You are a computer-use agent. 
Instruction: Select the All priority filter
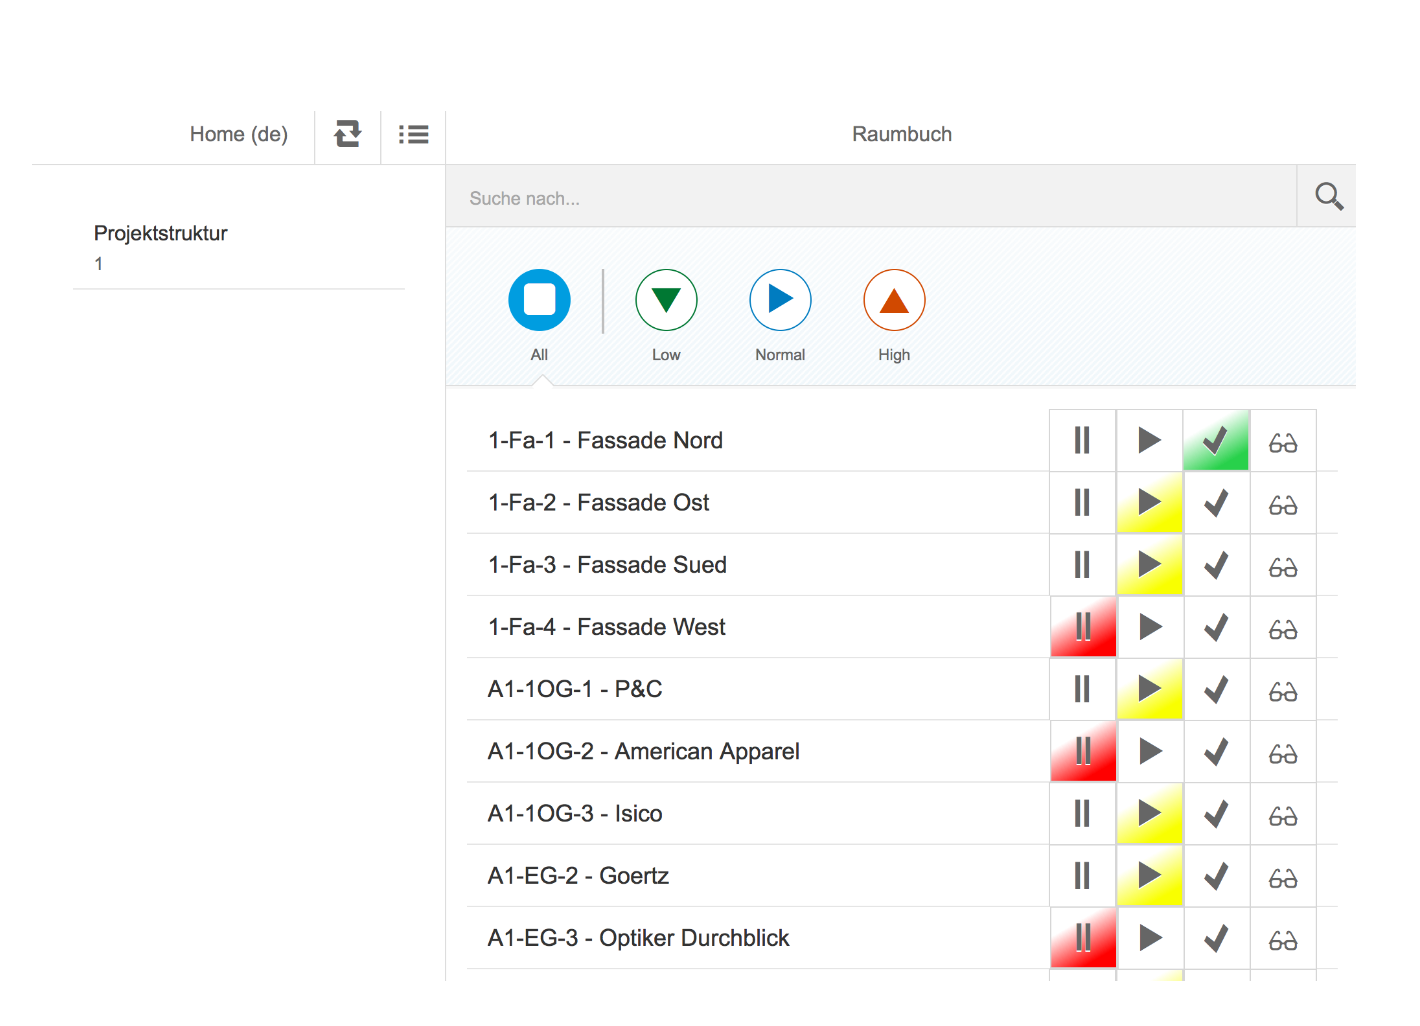[539, 300]
